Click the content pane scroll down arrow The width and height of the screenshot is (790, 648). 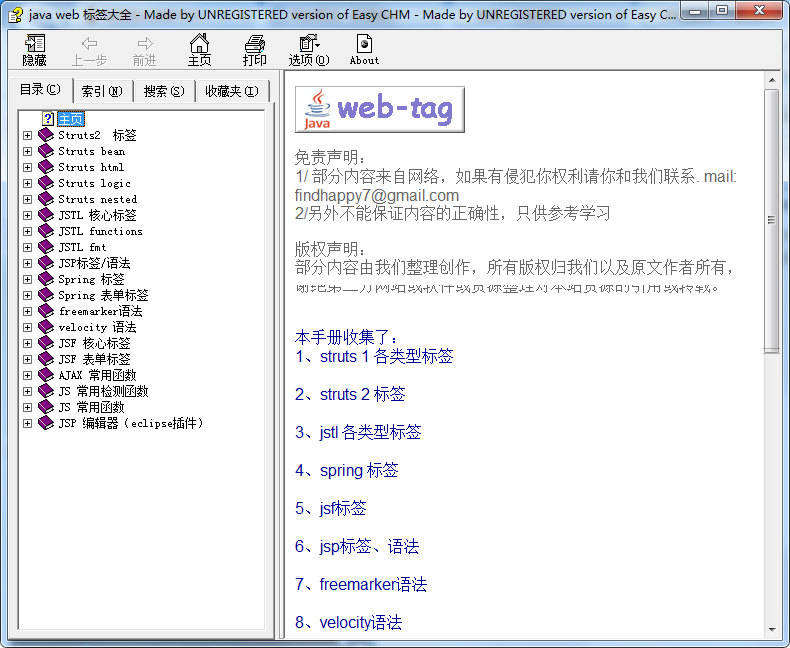771,630
